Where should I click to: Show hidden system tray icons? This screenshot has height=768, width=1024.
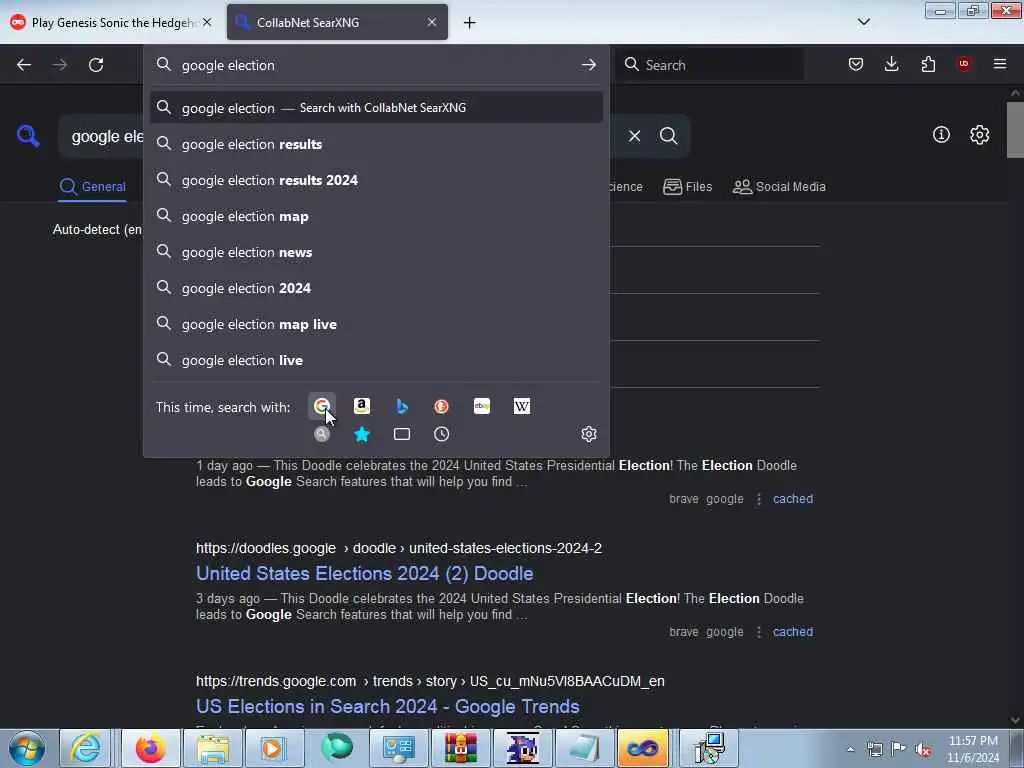point(850,749)
